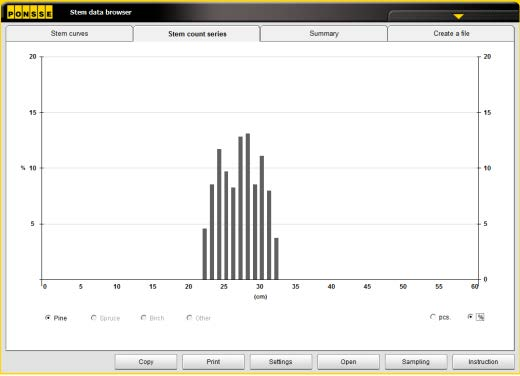Go to the Create a file tab
Viewport: 520px width, 376px height.
[451, 34]
